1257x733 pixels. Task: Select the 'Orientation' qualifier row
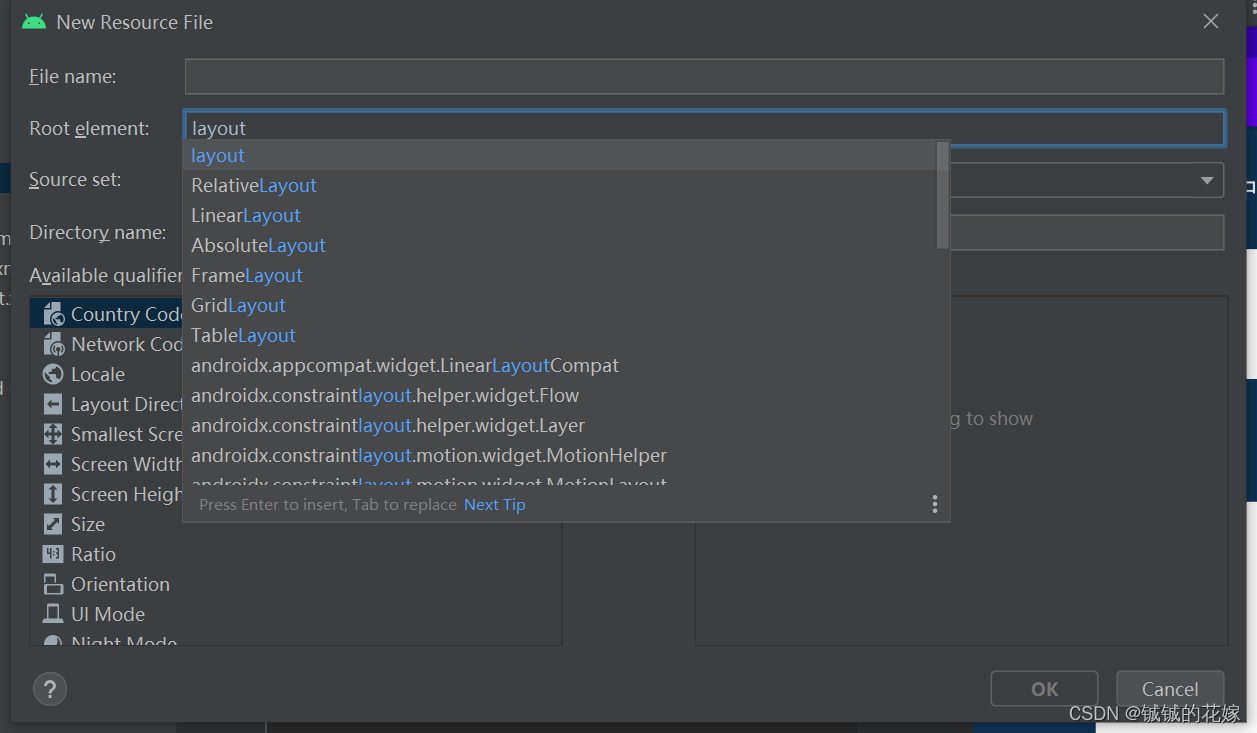click(x=295, y=584)
